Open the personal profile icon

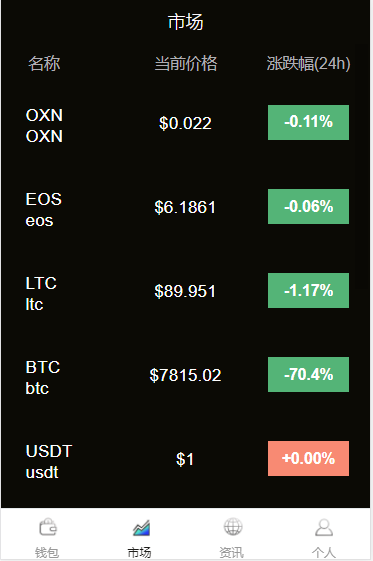click(x=324, y=527)
